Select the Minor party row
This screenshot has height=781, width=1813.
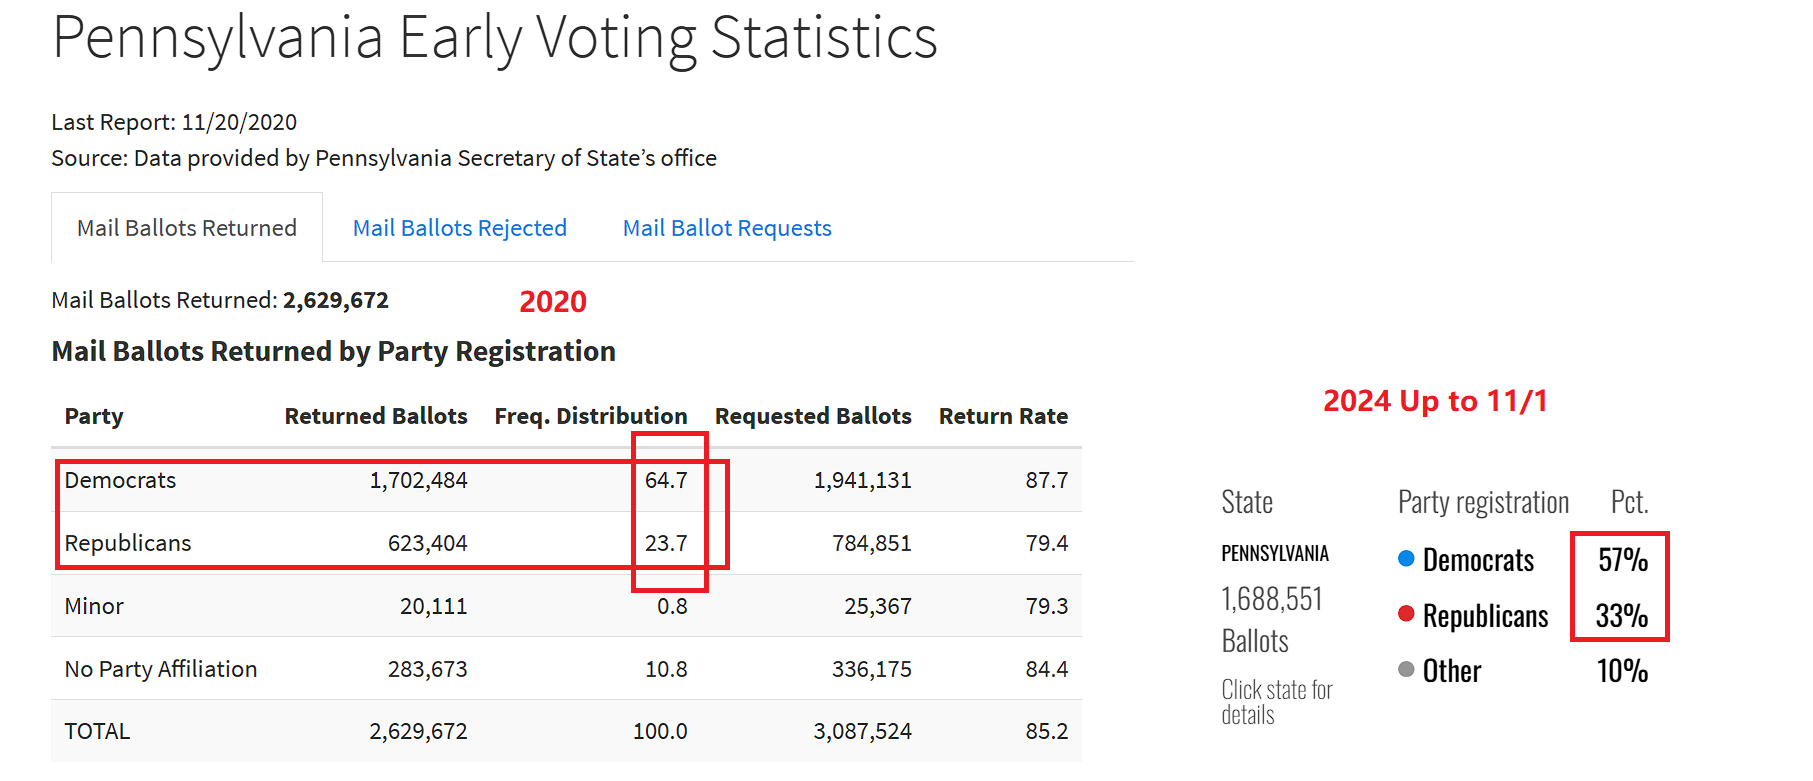94,606
